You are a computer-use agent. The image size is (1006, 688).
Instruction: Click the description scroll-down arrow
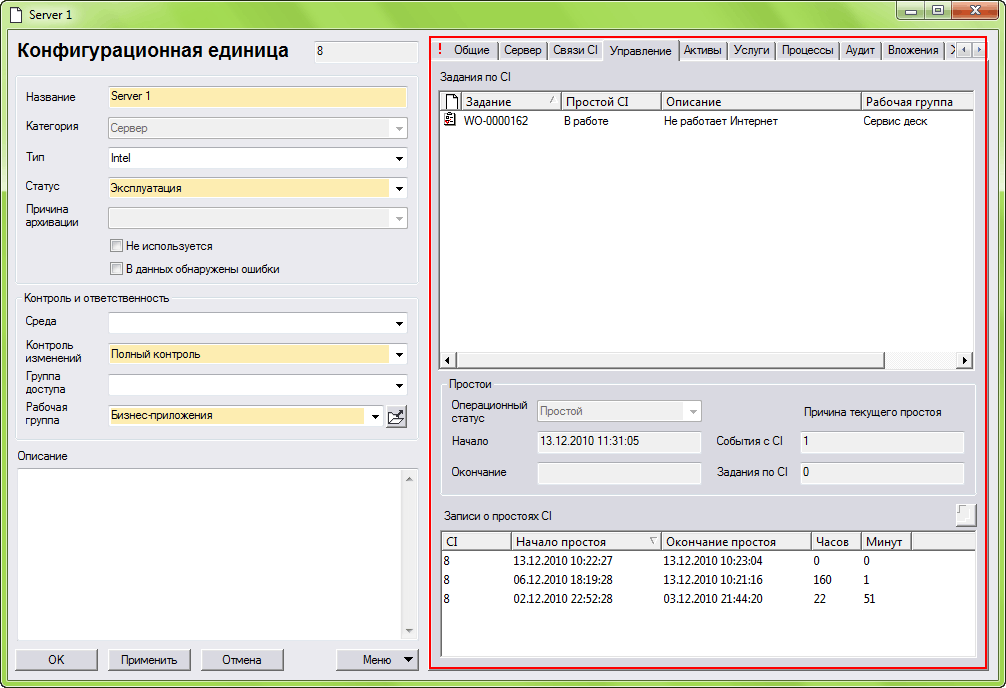coord(409,632)
